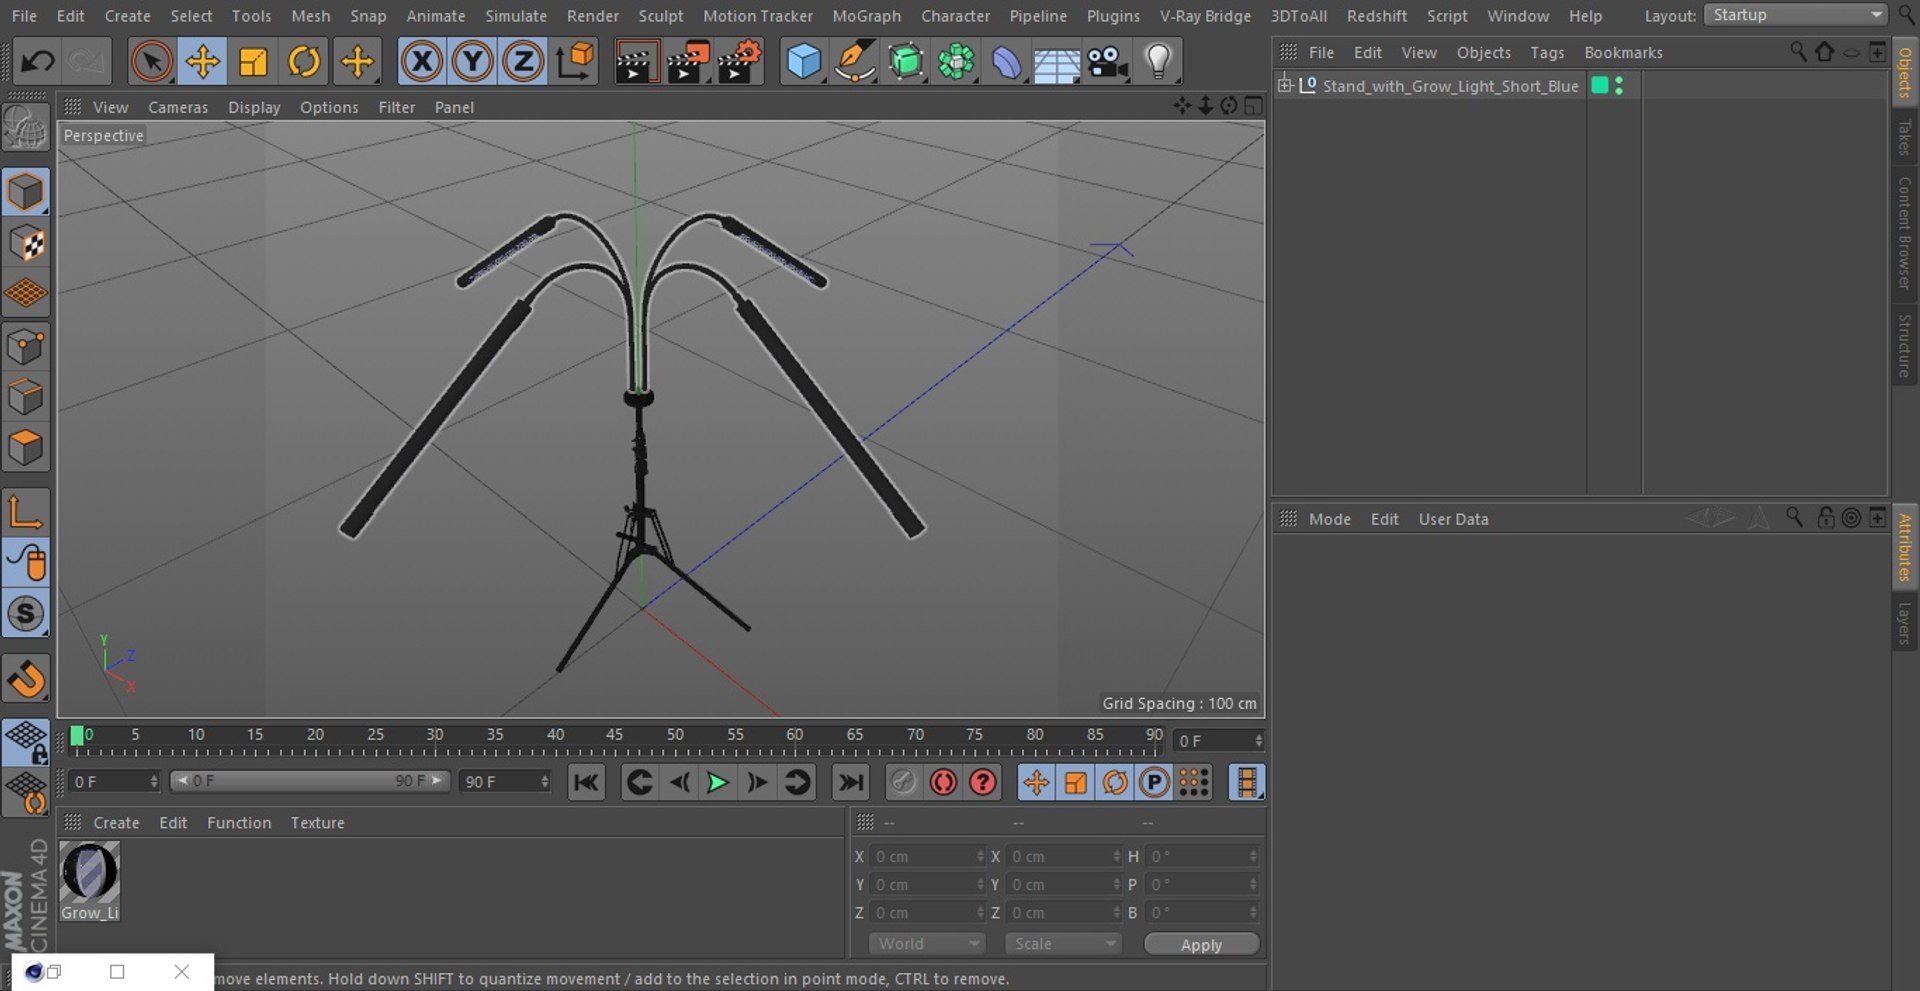Open the Simulate menu

(x=516, y=16)
